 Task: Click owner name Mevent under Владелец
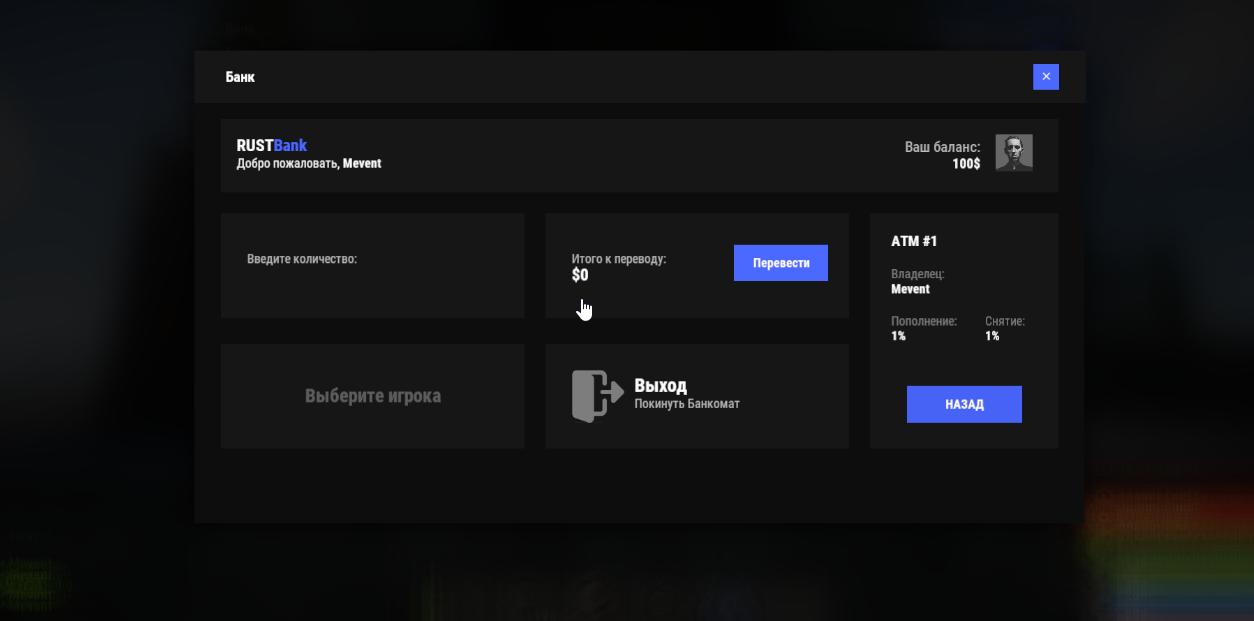pos(910,289)
